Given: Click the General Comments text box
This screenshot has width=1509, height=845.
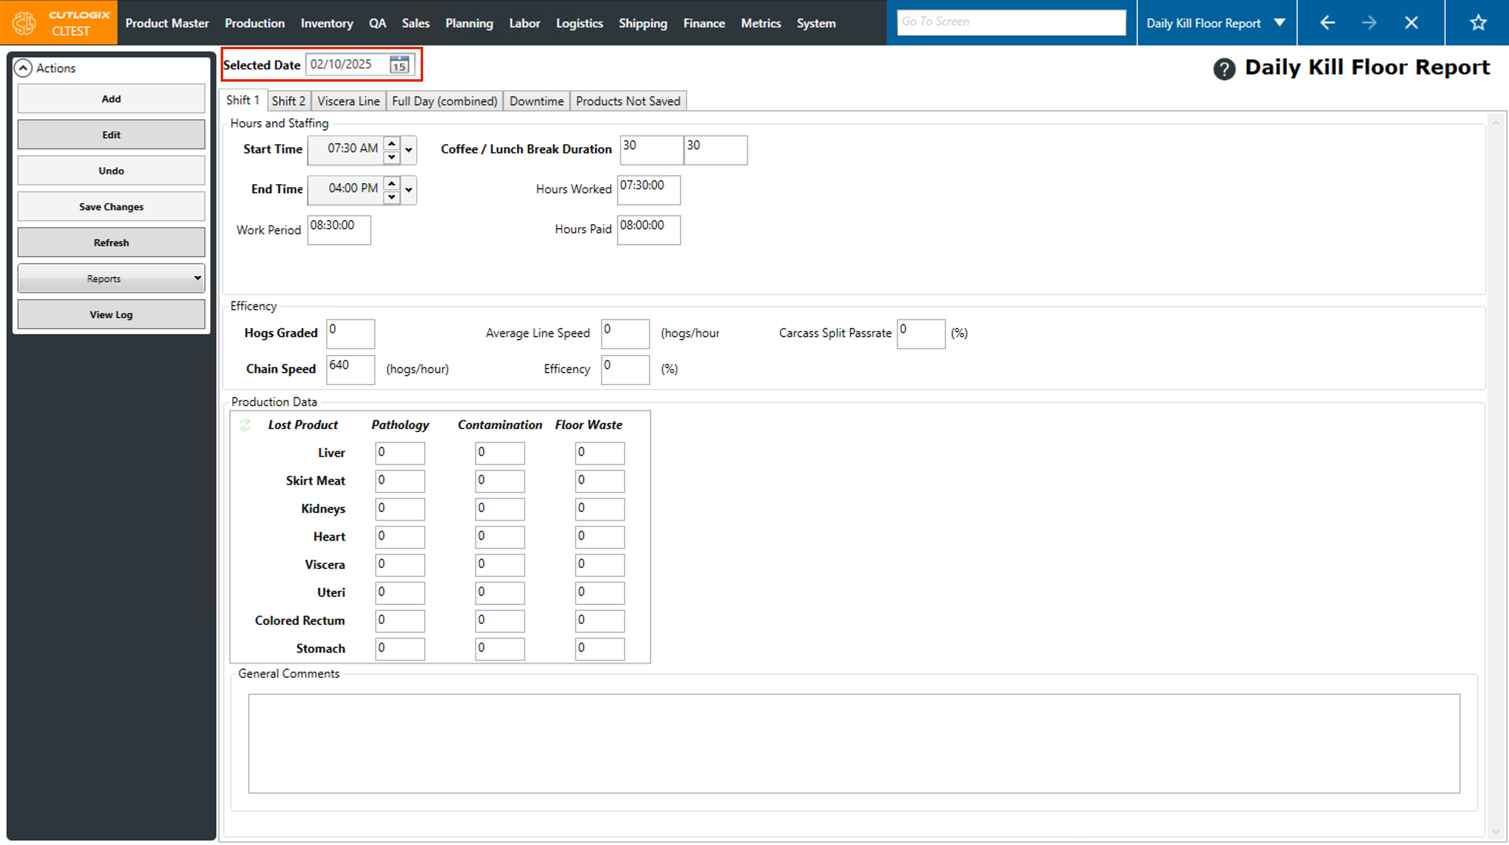Looking at the screenshot, I should coord(853,743).
